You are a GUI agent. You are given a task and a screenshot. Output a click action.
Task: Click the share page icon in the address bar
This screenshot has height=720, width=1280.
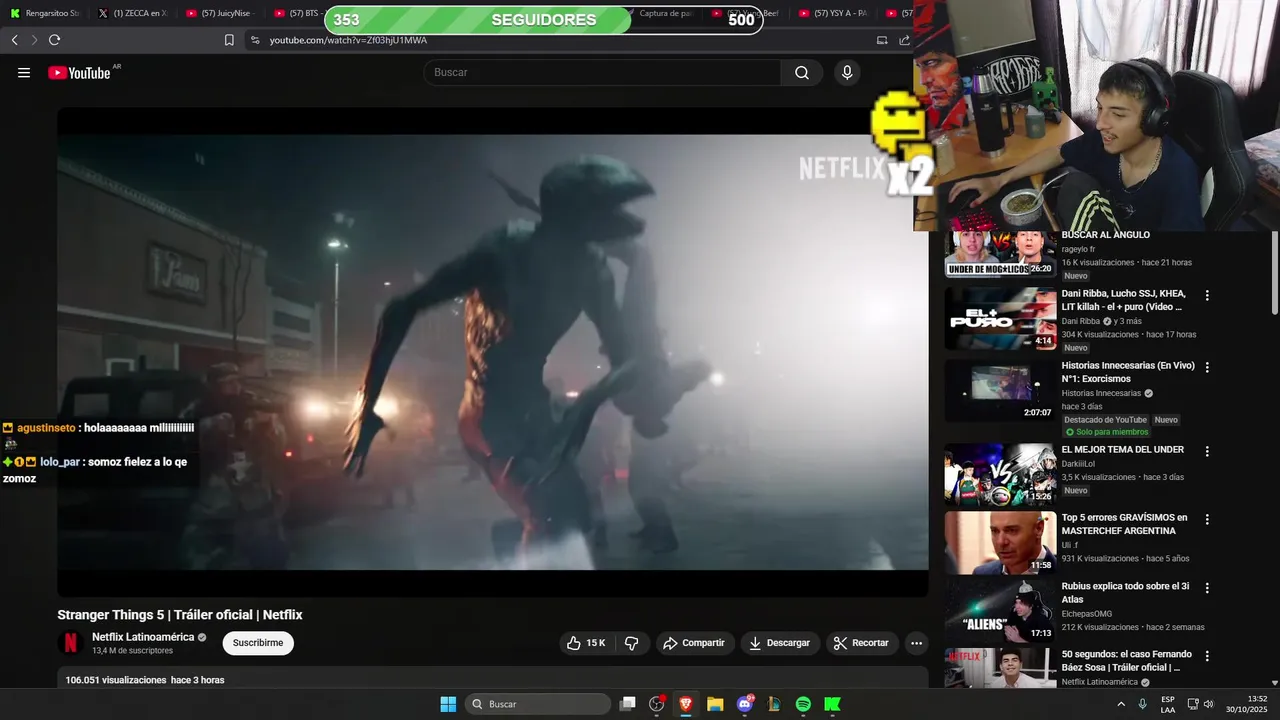click(x=905, y=40)
